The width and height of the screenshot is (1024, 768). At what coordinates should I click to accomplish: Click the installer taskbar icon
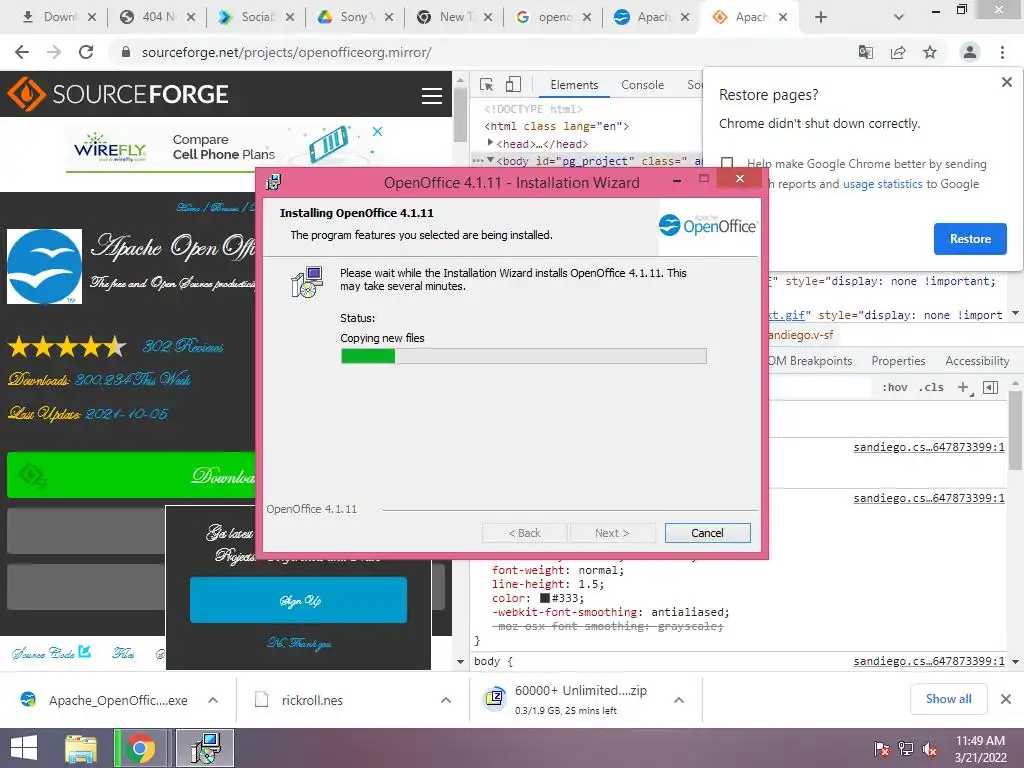pyautogui.click(x=206, y=748)
